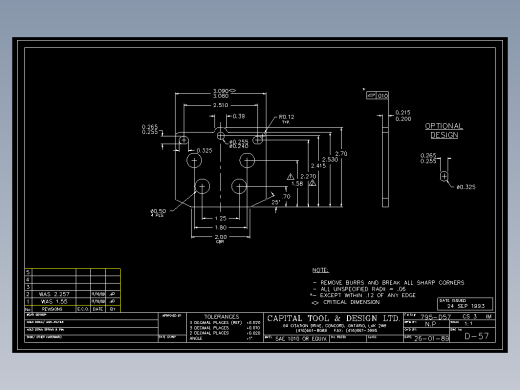The width and height of the screenshot is (520, 390).
Task: Click the ø0.255 hole diameter callout
Action: click(x=239, y=141)
